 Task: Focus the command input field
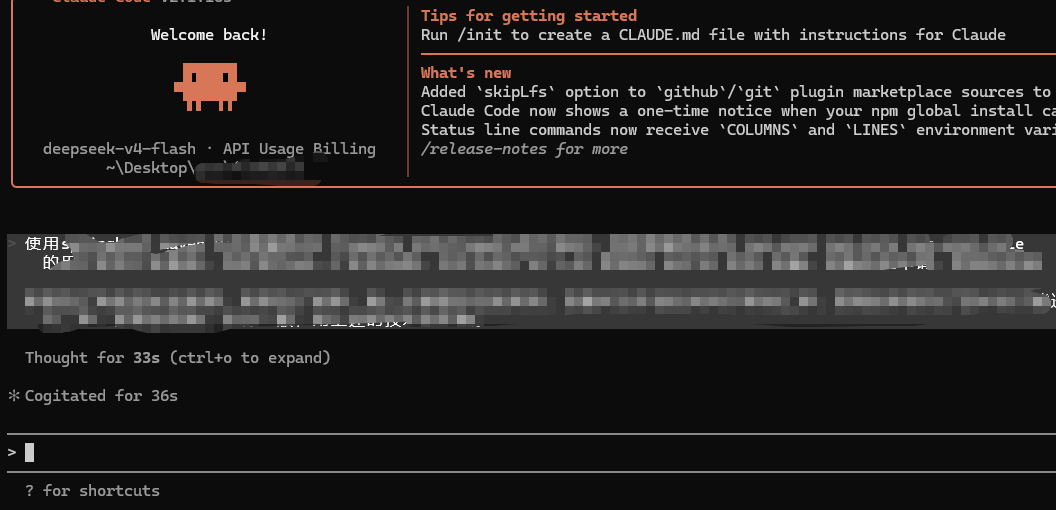coord(531,452)
